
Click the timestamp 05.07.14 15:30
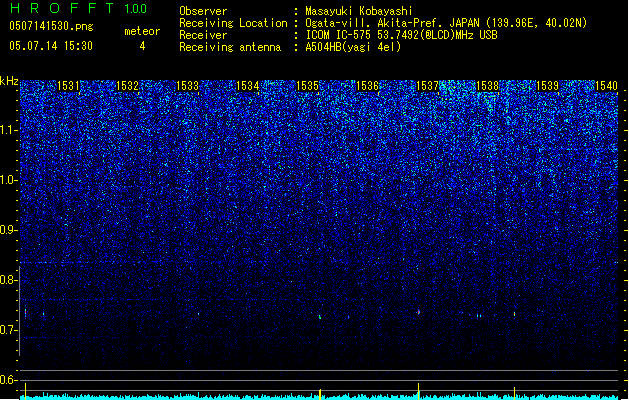[x=51, y=46]
